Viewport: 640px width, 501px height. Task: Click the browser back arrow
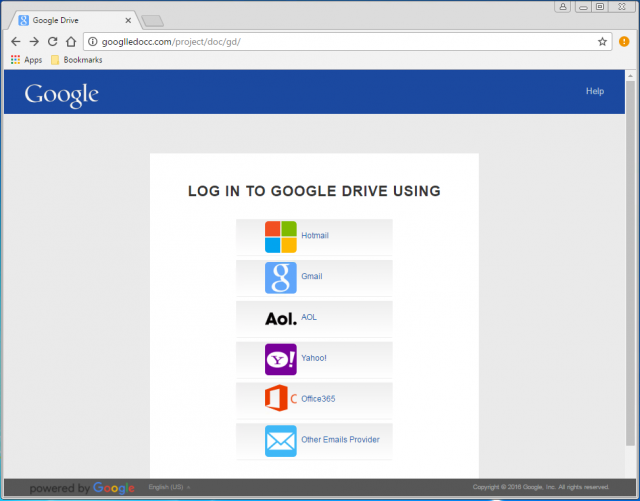[x=16, y=41]
